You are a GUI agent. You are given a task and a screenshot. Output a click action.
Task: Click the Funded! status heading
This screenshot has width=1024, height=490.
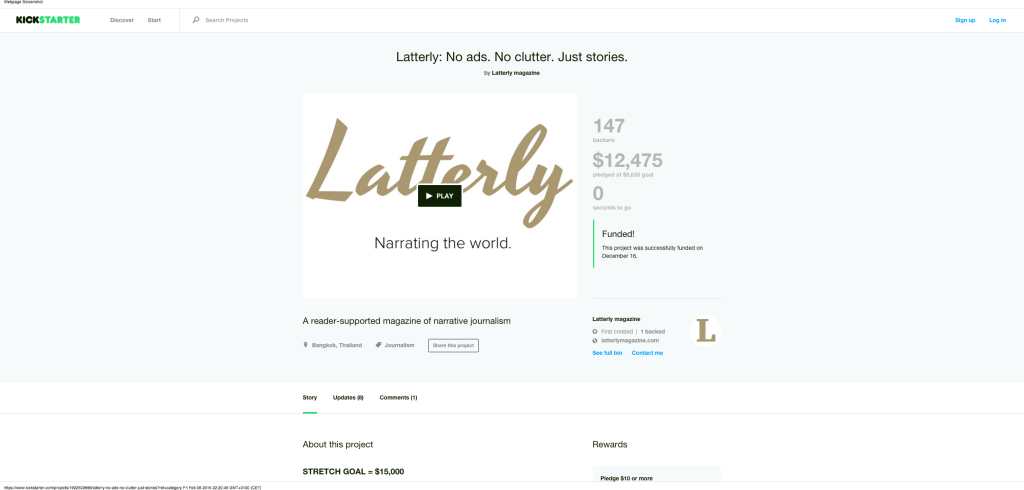pyautogui.click(x=618, y=233)
